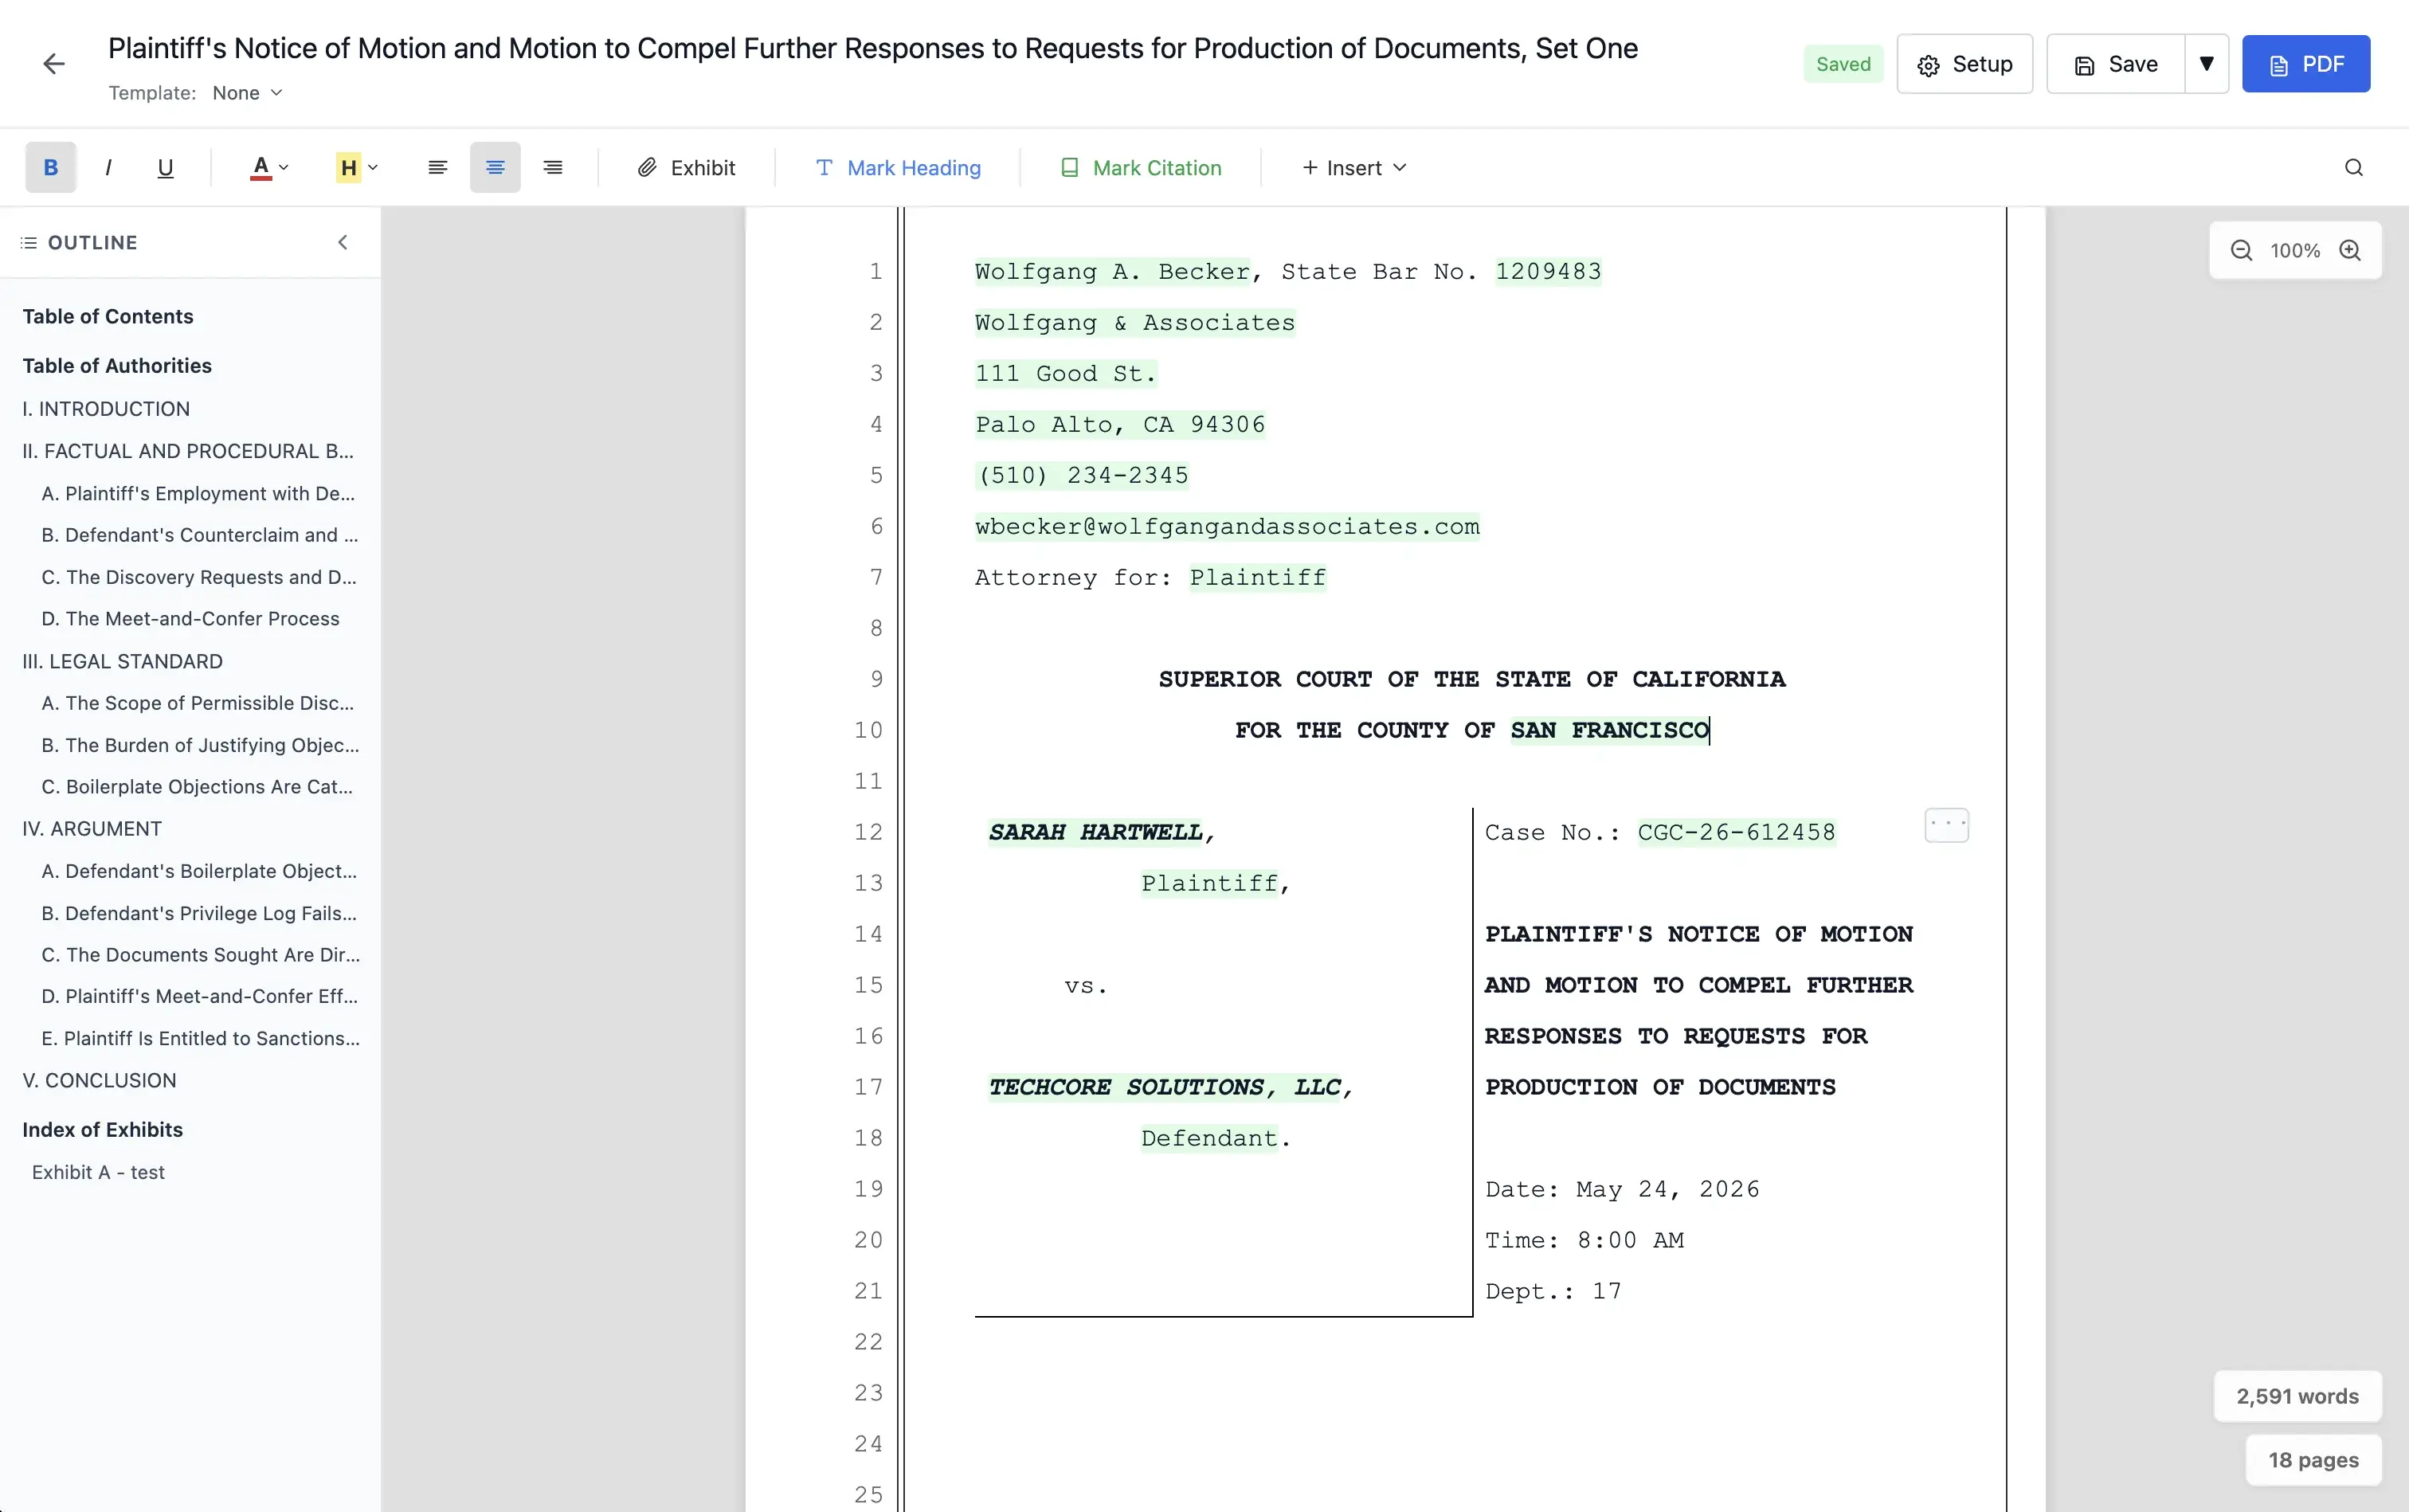Click the phone number (510) 234-2345

pyautogui.click(x=1082, y=475)
